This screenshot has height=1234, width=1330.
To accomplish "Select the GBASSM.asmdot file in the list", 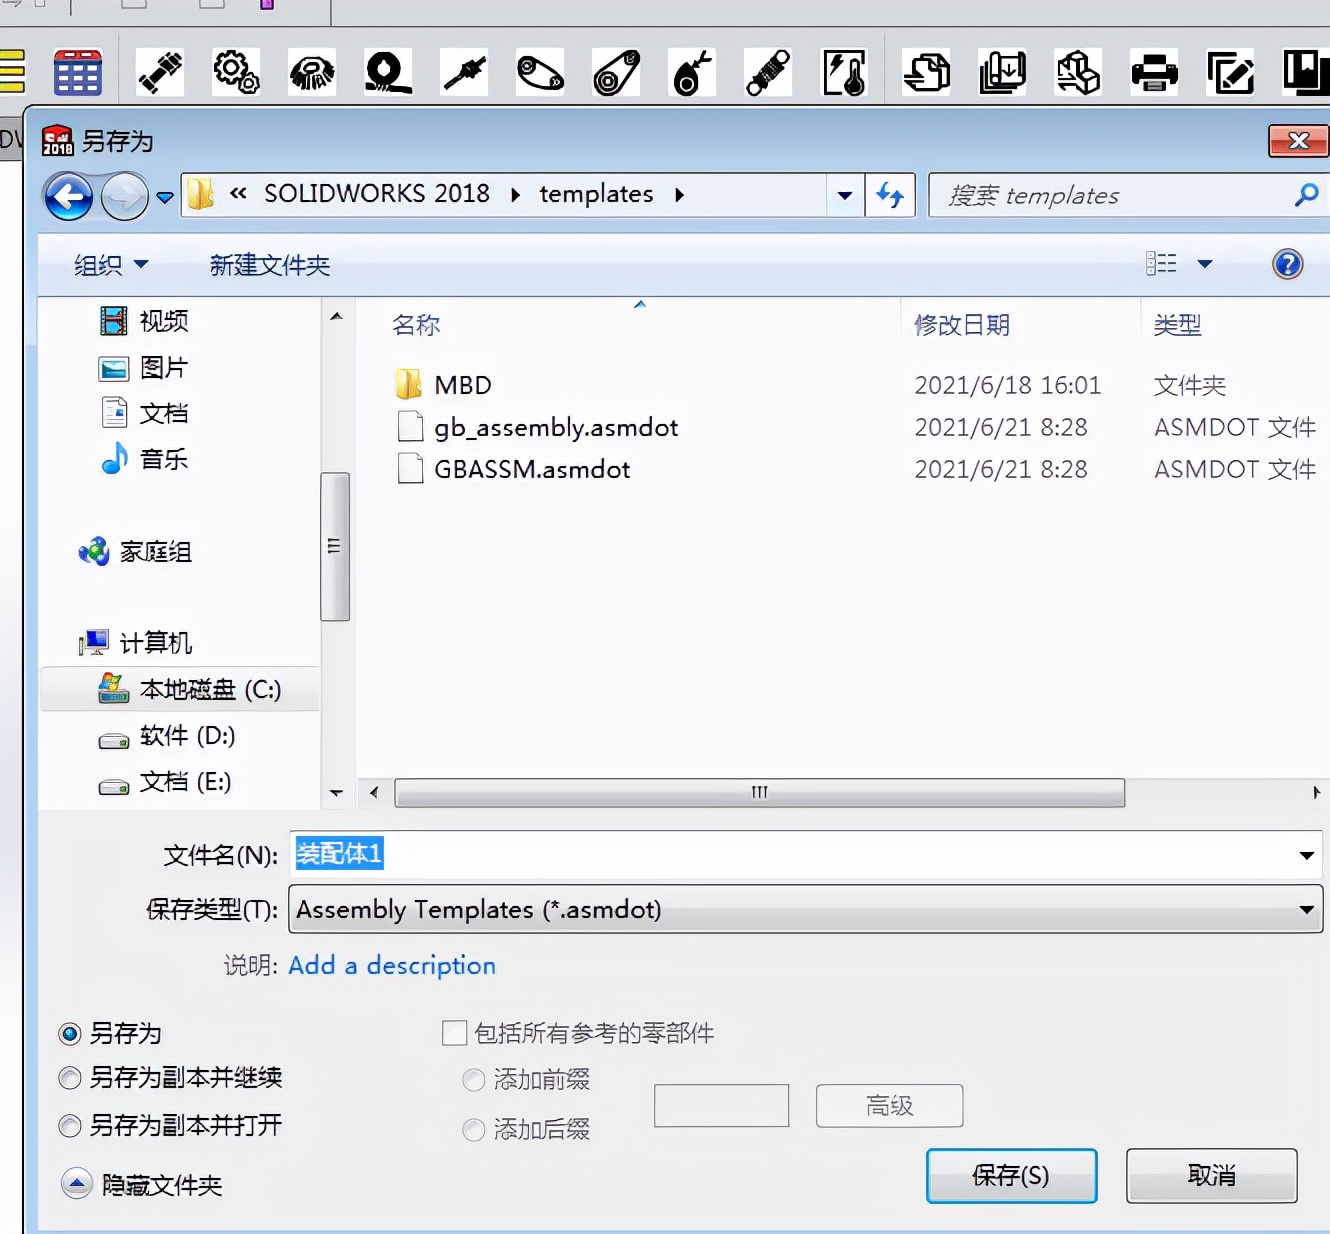I will (x=531, y=469).
